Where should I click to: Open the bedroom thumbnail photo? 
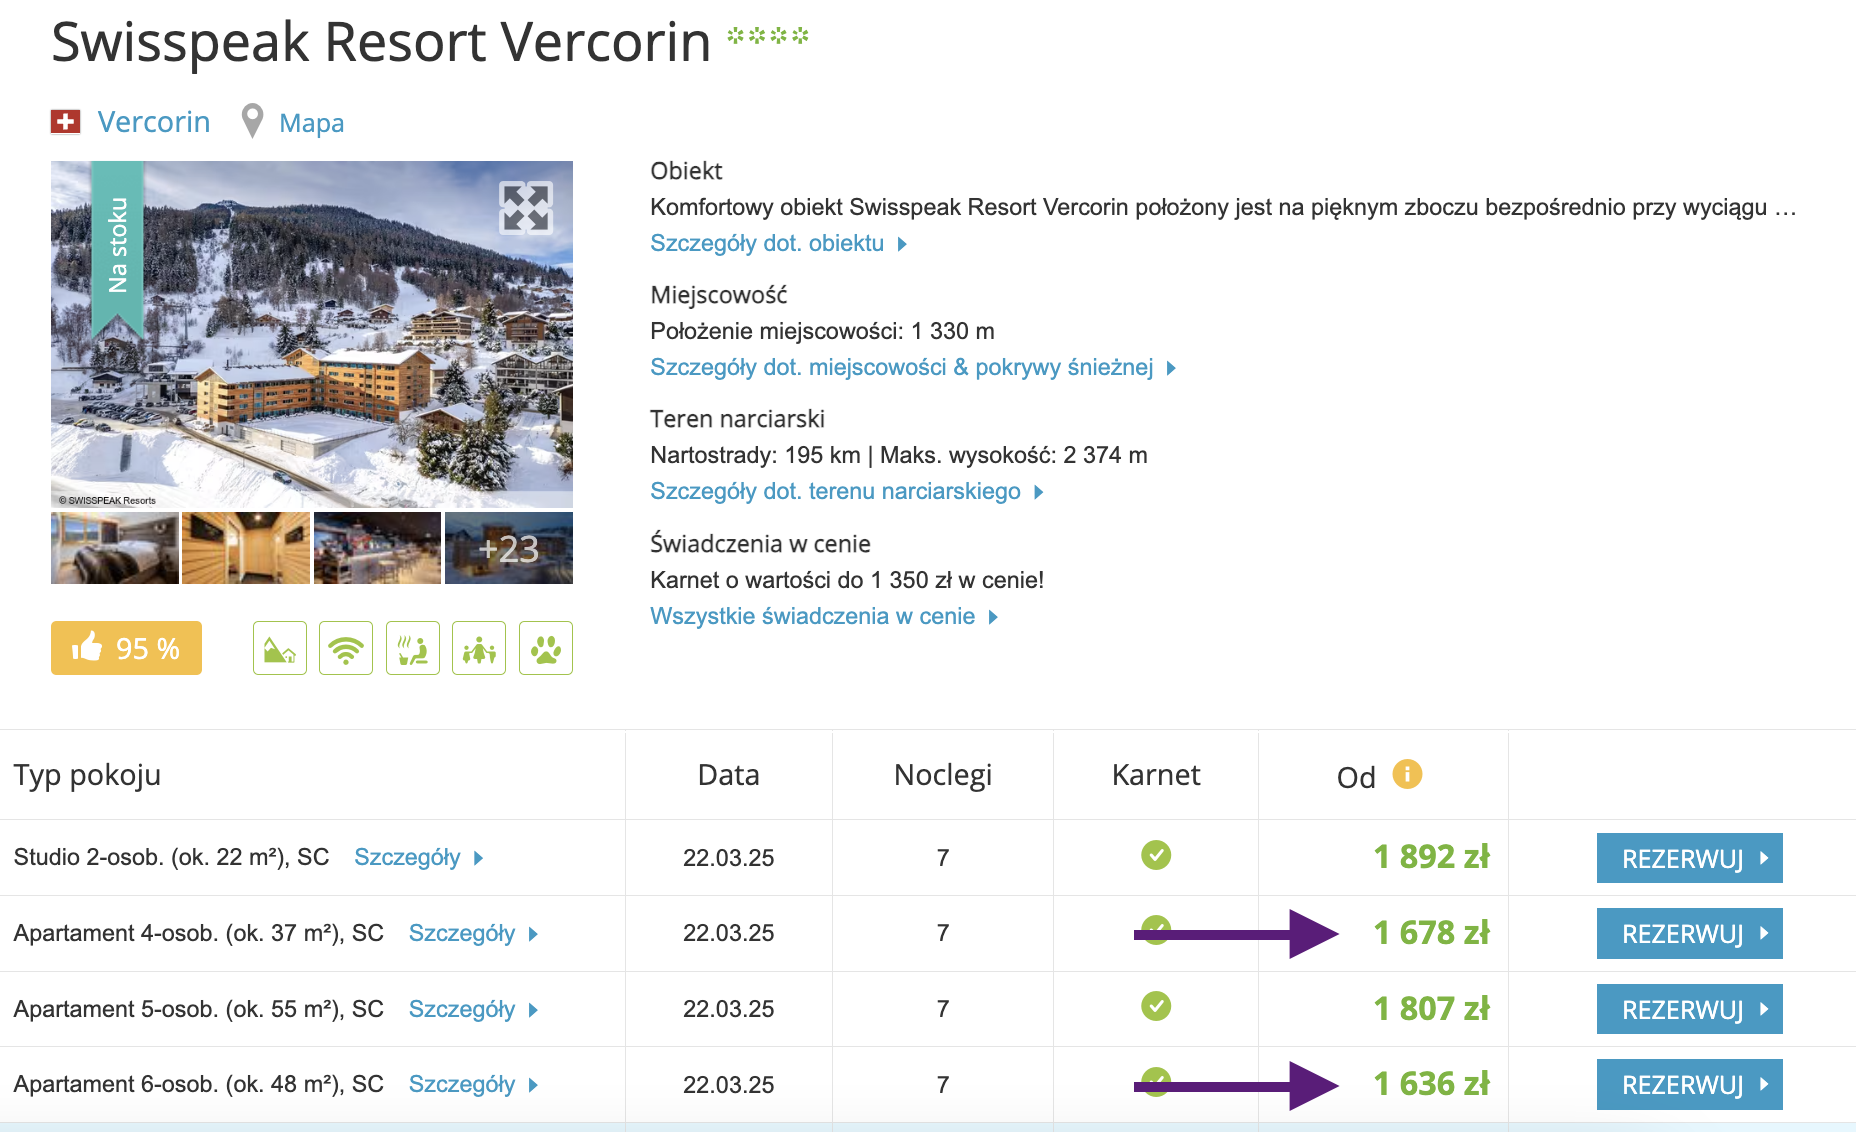[x=115, y=548]
